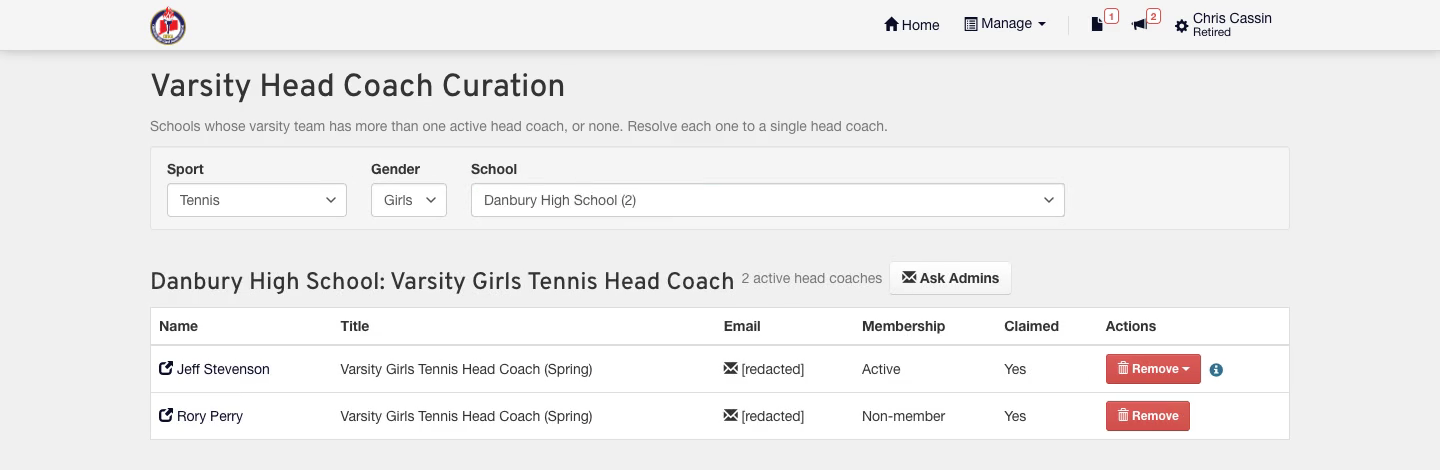This screenshot has width=1440, height=470.
Task: Click the Varsity Head Coach Curation heading
Action: (x=357, y=86)
